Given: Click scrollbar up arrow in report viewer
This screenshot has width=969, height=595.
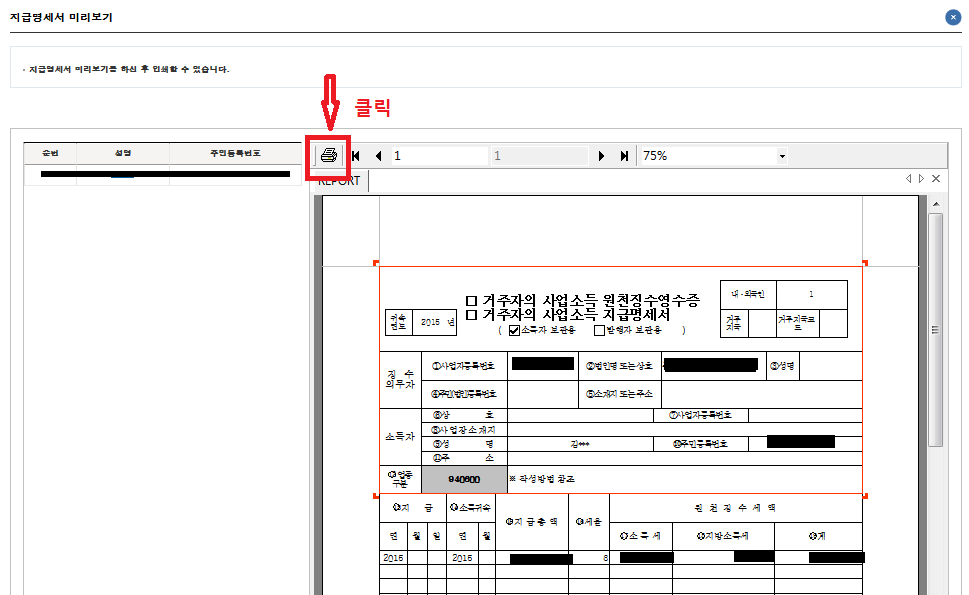Looking at the screenshot, I should click(935, 203).
